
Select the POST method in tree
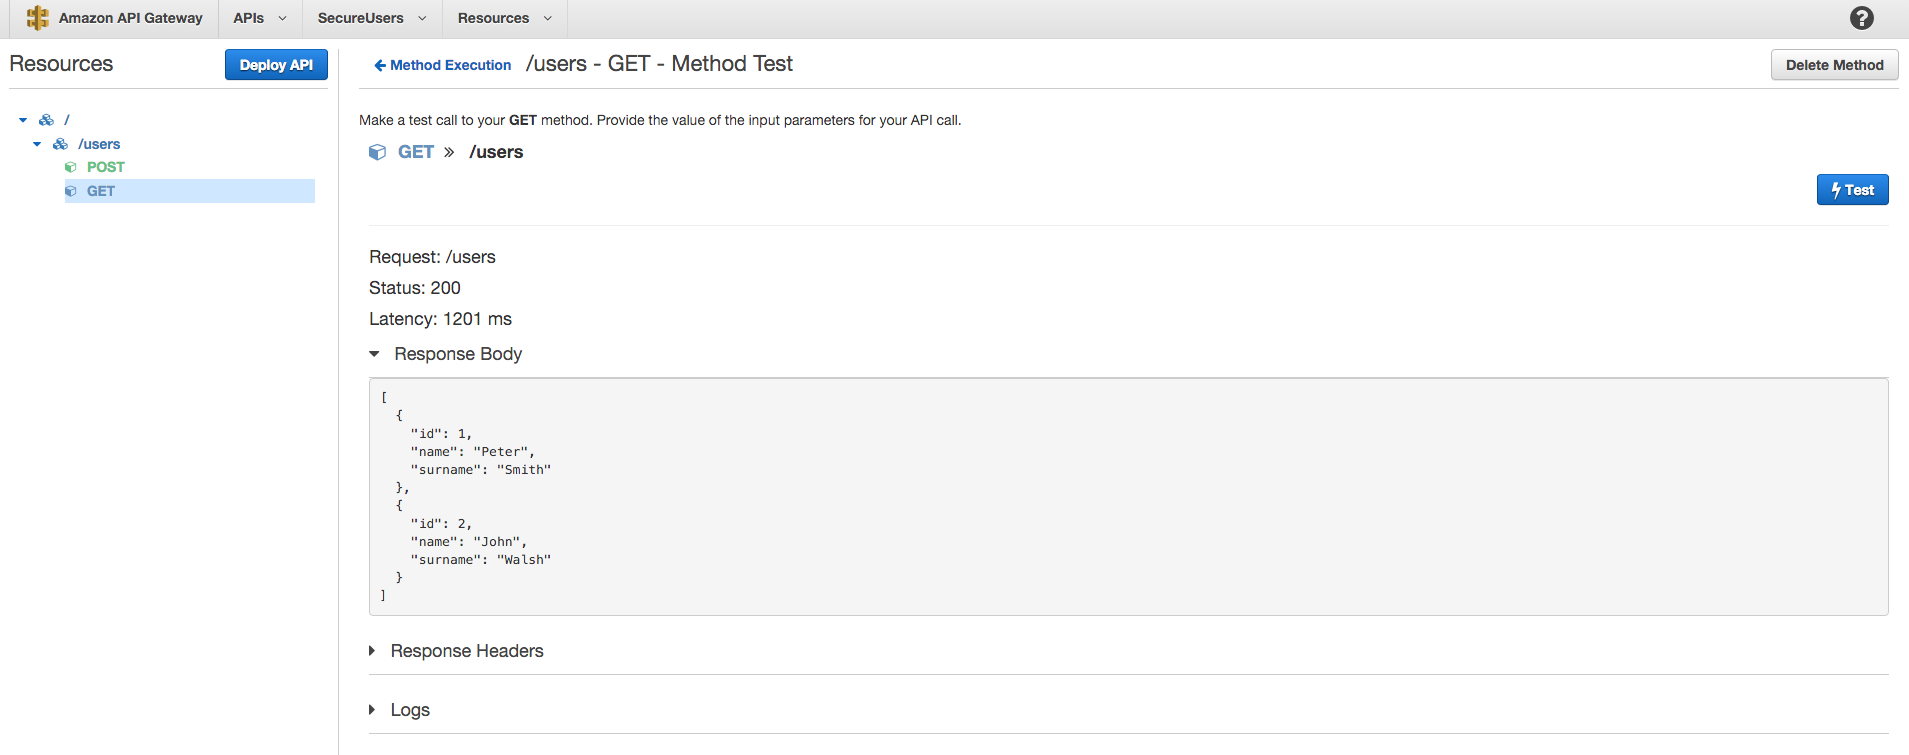[105, 167]
